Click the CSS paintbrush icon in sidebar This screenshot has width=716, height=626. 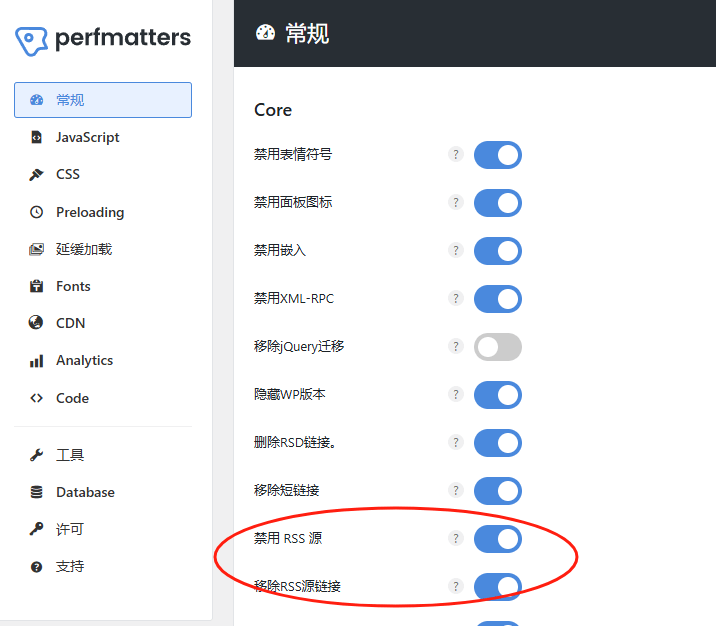(x=37, y=174)
